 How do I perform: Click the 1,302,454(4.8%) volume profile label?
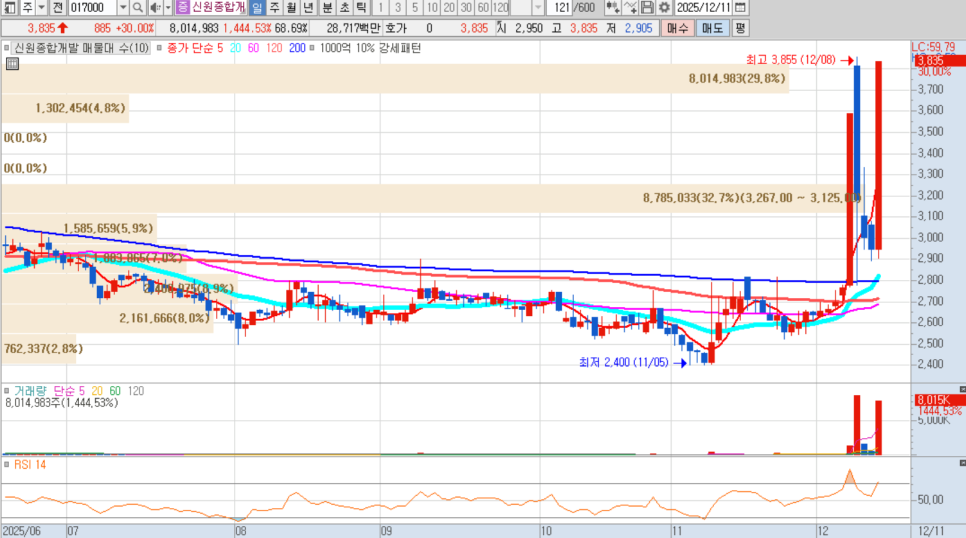(80, 108)
